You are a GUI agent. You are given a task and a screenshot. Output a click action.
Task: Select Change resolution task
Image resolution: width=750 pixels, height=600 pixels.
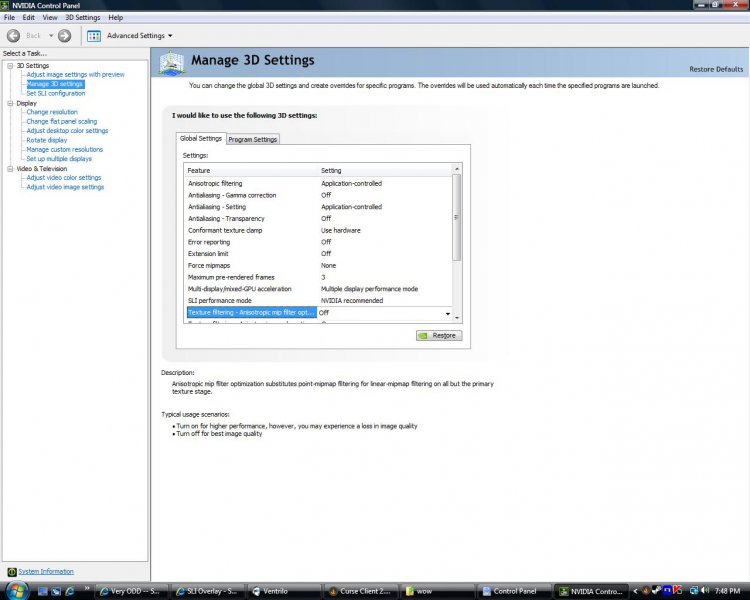click(52, 112)
